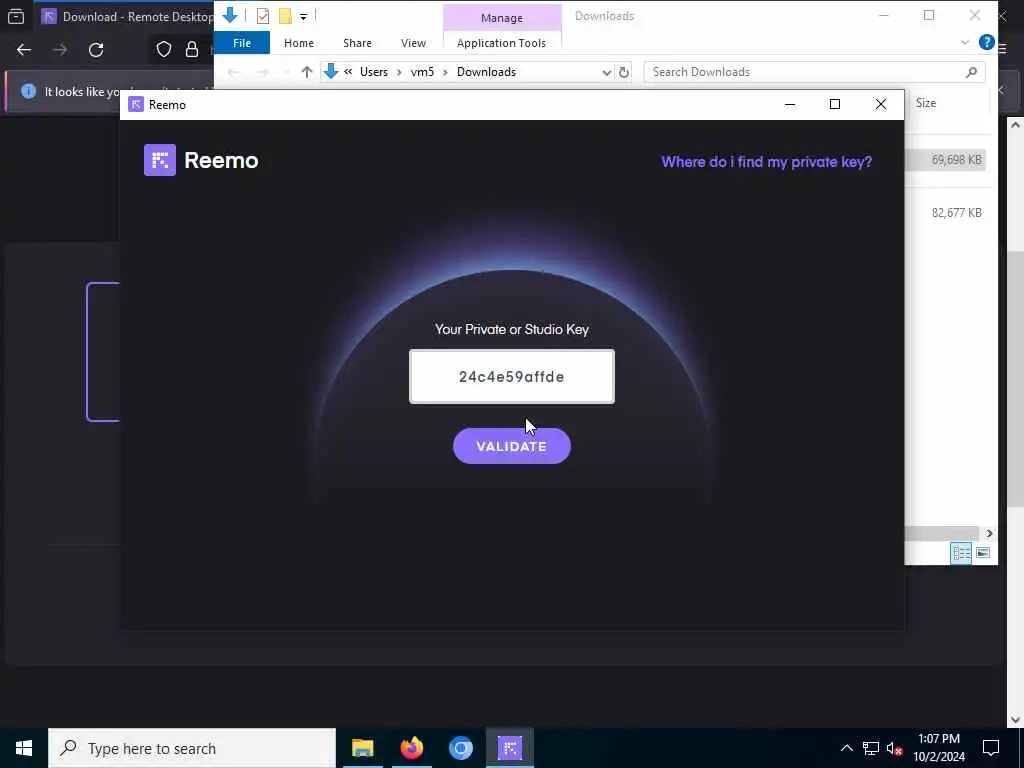Open the clock showing 1:07 PM
Screen dimensions: 1024x768
pos(939,748)
